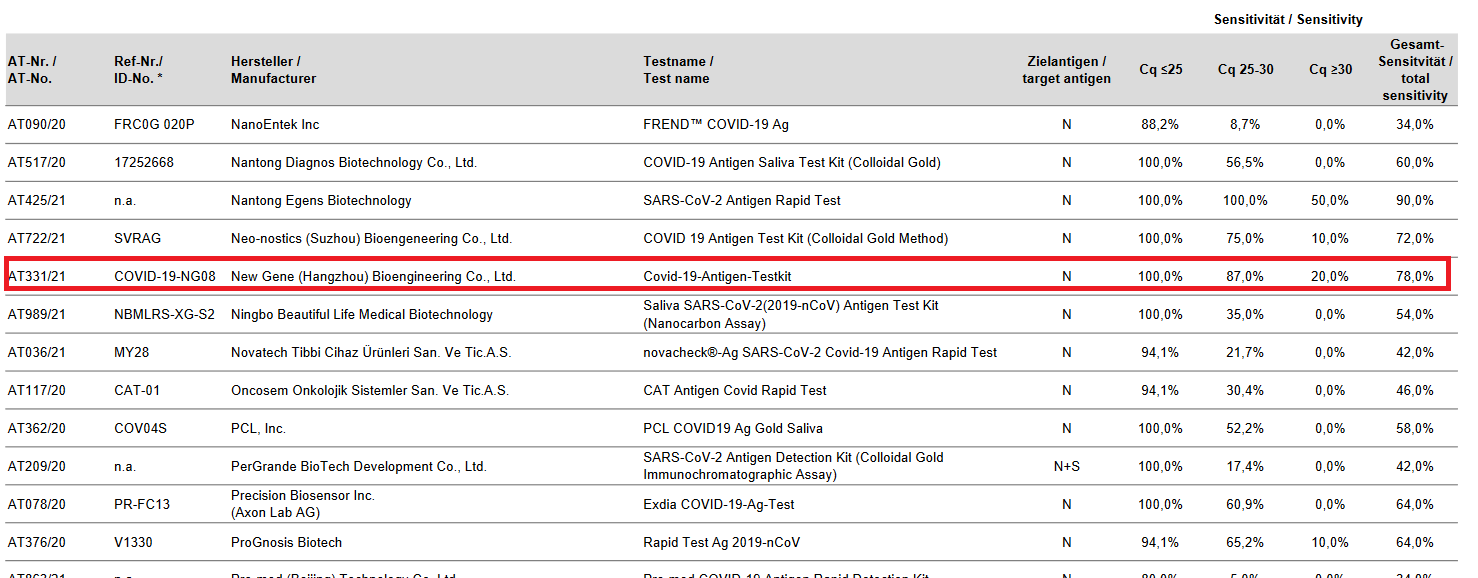
Task: Select Neo-nostics (Suzhou) Bioengeneering Co., Ltd.
Action: [371, 239]
